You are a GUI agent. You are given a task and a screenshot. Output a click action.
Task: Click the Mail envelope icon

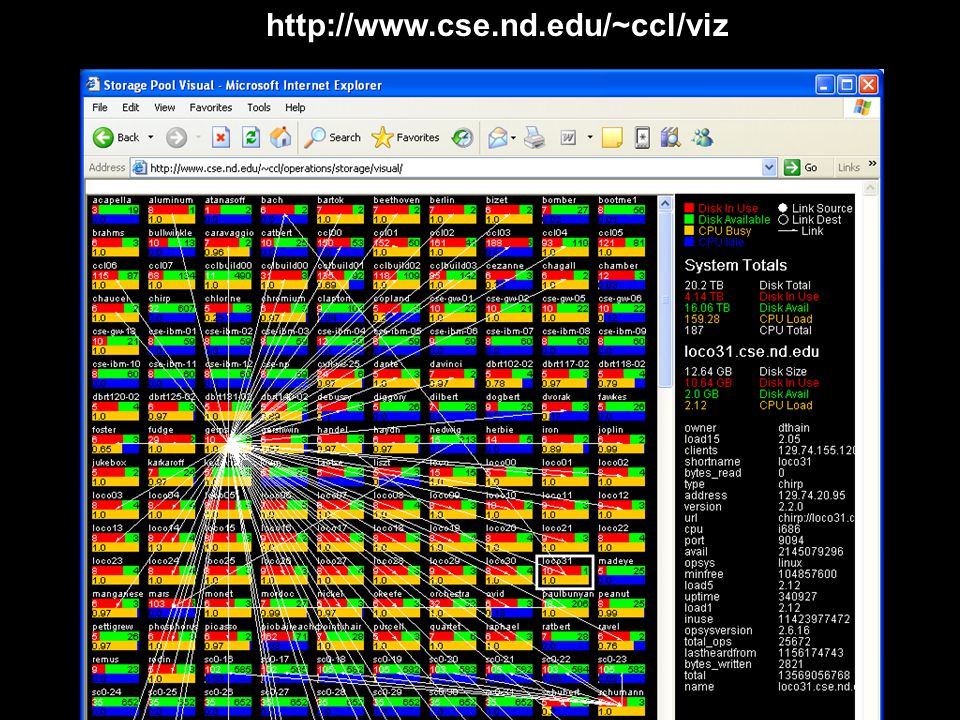tap(497, 137)
